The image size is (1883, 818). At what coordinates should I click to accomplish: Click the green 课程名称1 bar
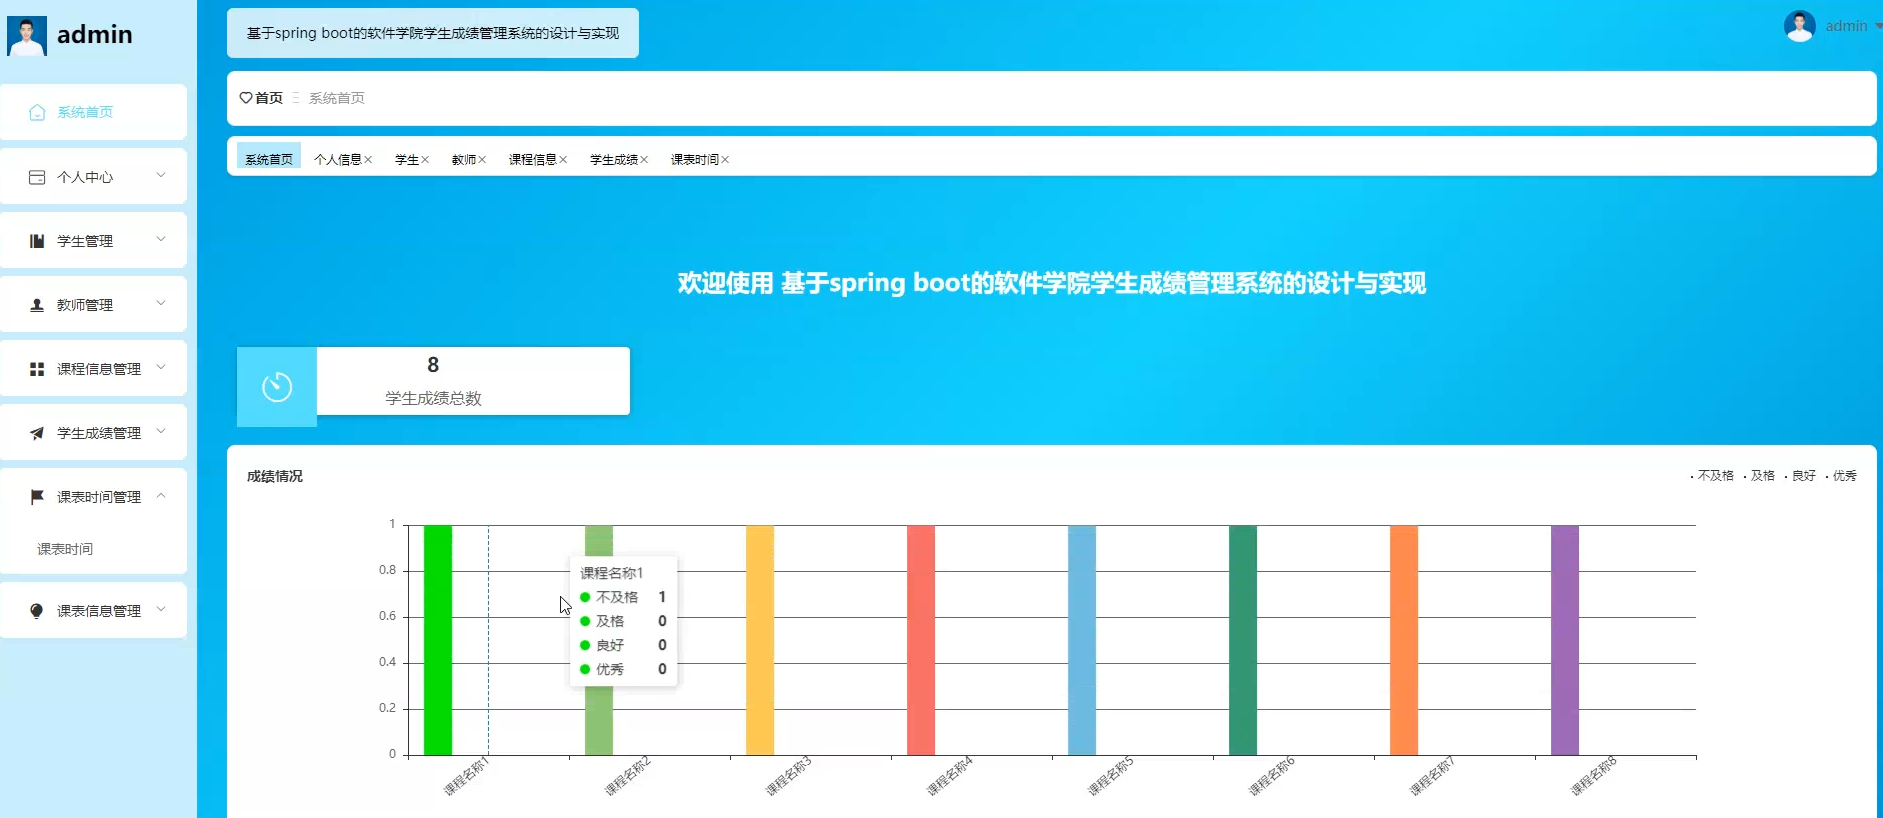(438, 640)
